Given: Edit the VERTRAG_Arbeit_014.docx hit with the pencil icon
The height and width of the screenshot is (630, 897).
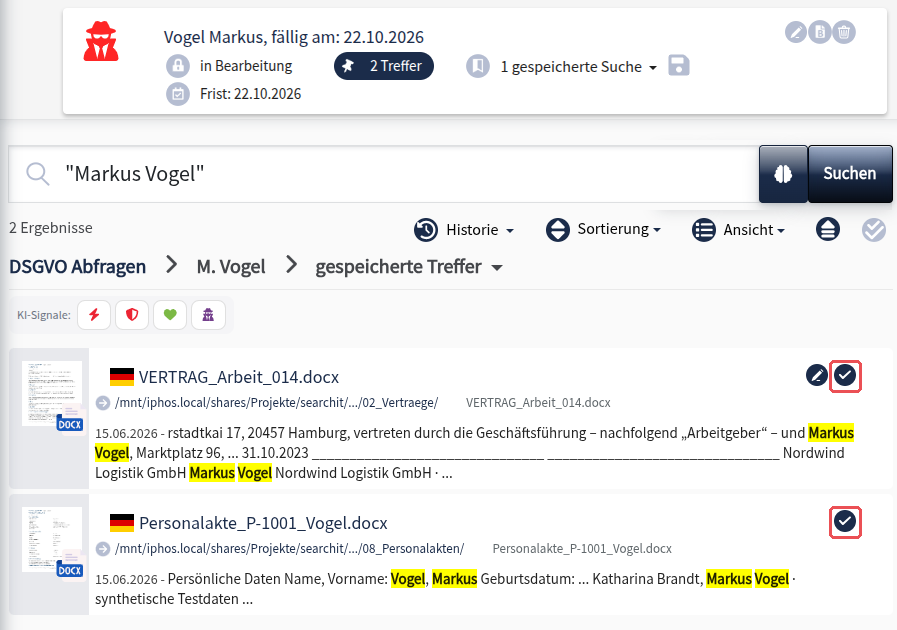Looking at the screenshot, I should coord(817,375).
